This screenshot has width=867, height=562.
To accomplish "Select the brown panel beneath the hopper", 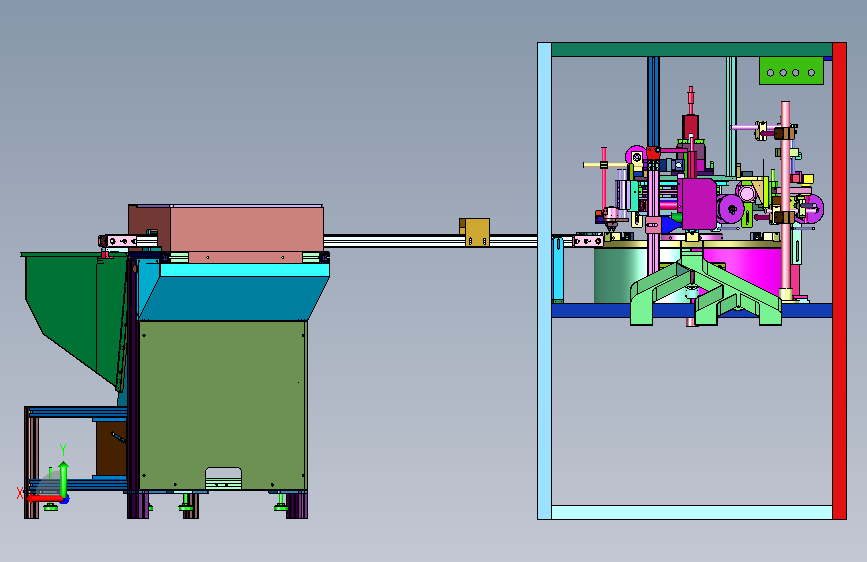I will coord(111,448).
